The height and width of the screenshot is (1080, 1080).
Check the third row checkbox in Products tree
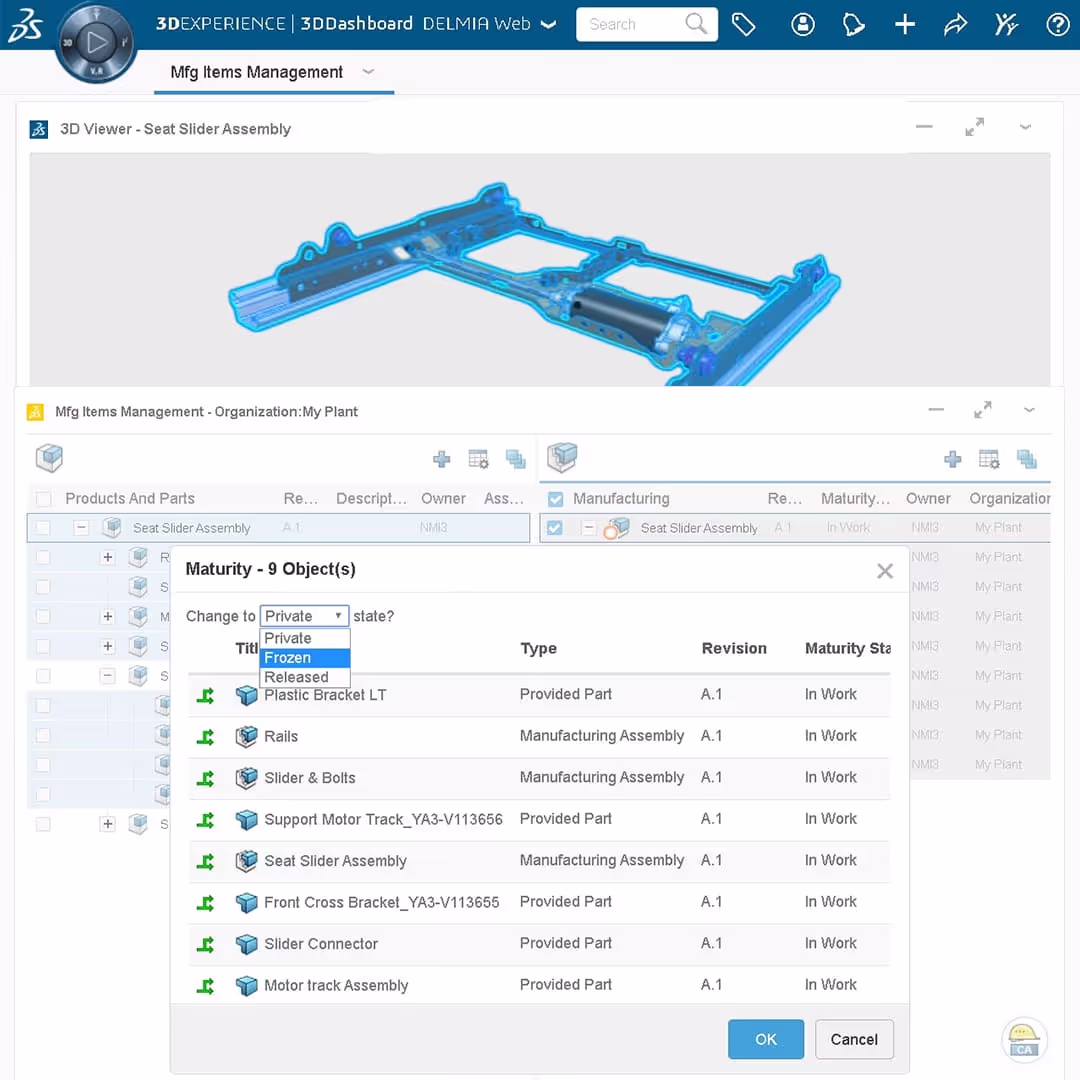click(43, 587)
